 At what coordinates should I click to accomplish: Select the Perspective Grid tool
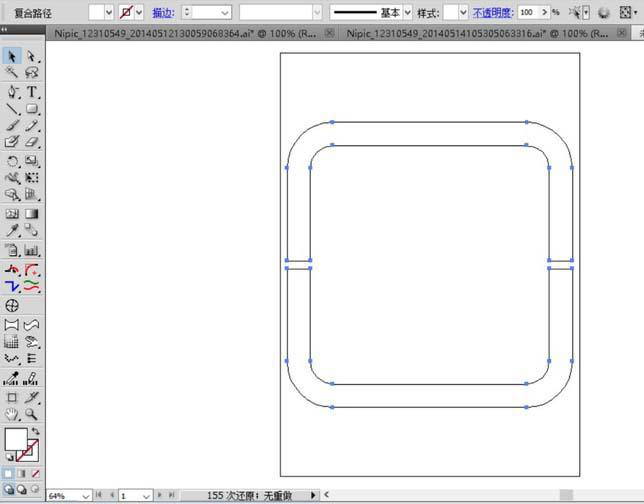coord(32,194)
